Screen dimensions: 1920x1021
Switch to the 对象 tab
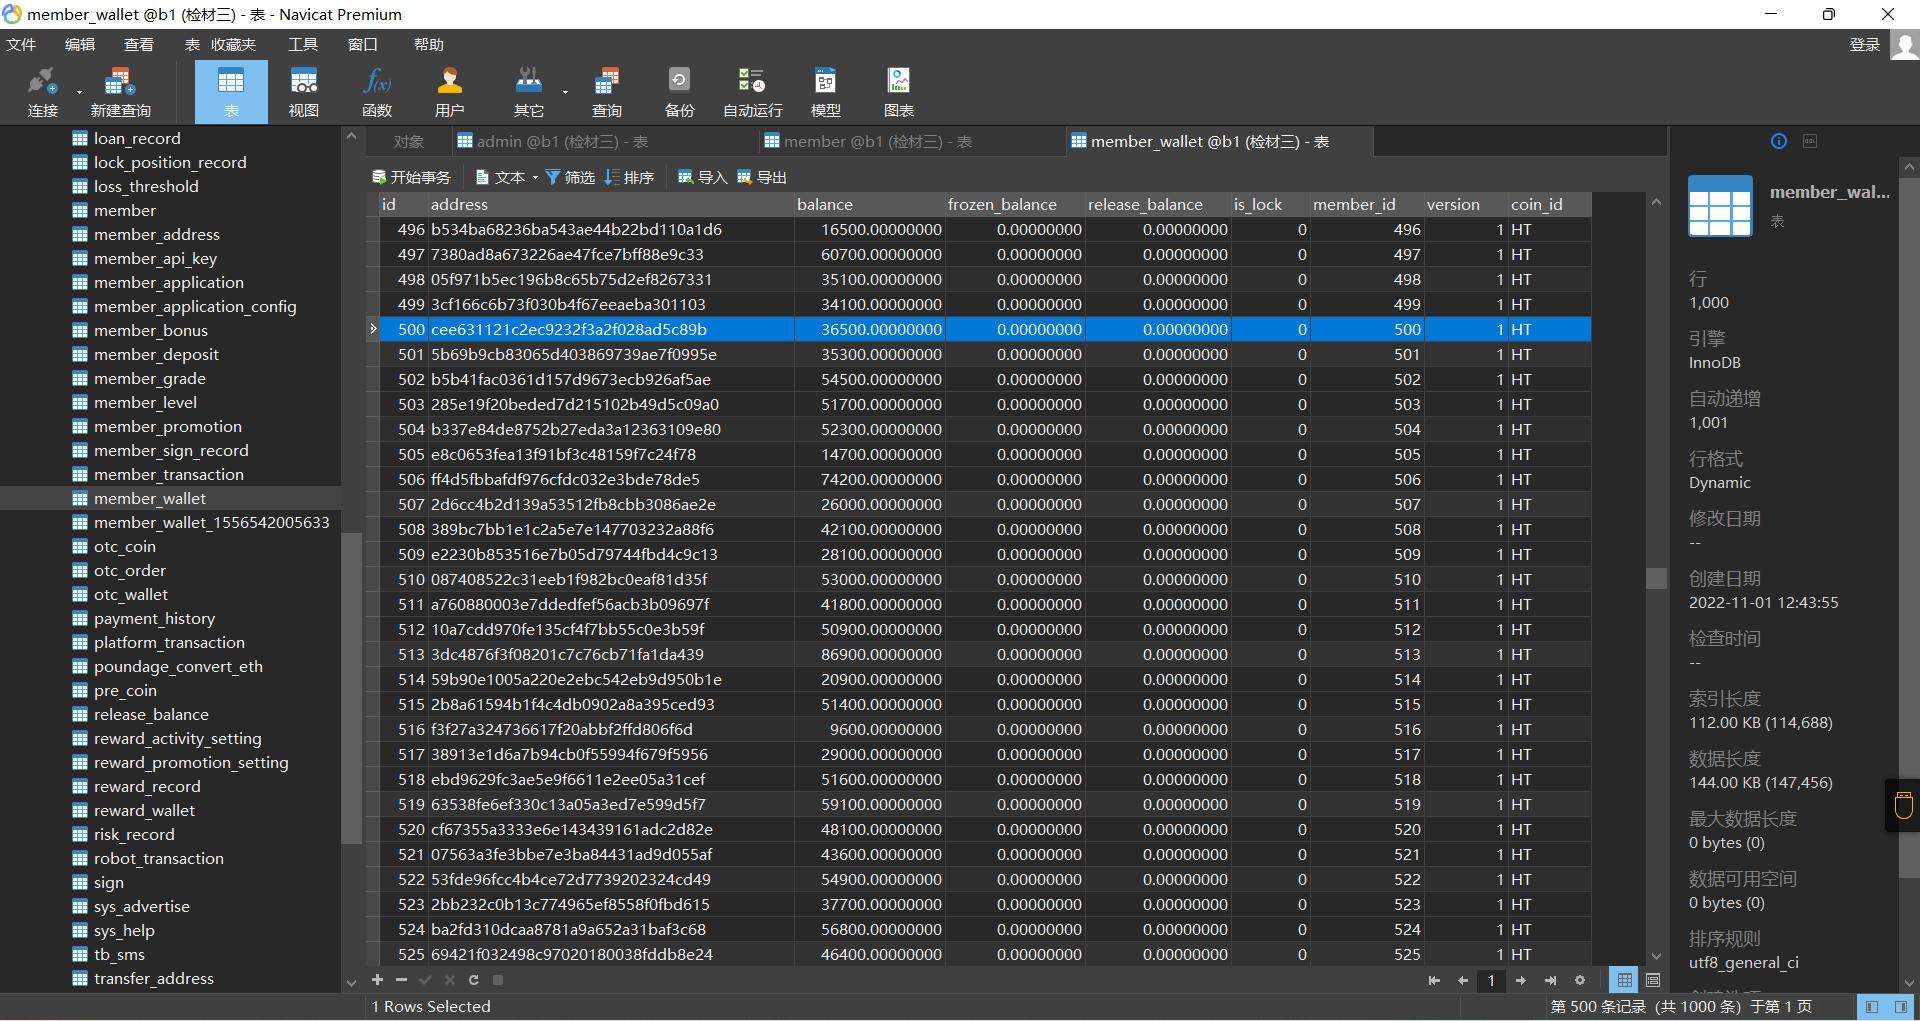tap(408, 142)
